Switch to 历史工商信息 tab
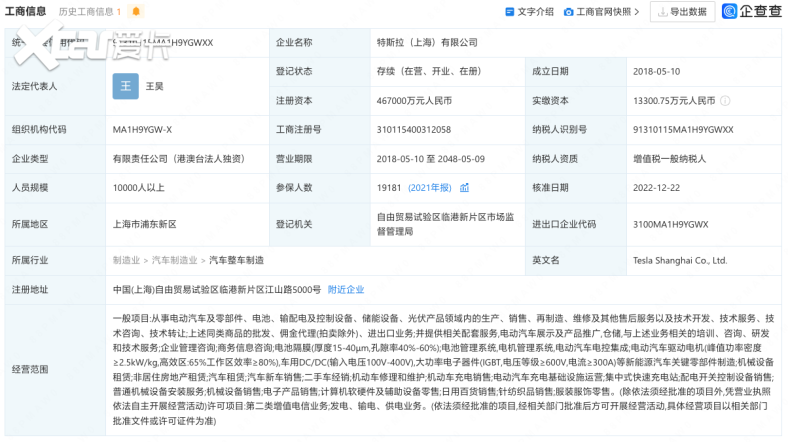 pyautogui.click(x=89, y=12)
